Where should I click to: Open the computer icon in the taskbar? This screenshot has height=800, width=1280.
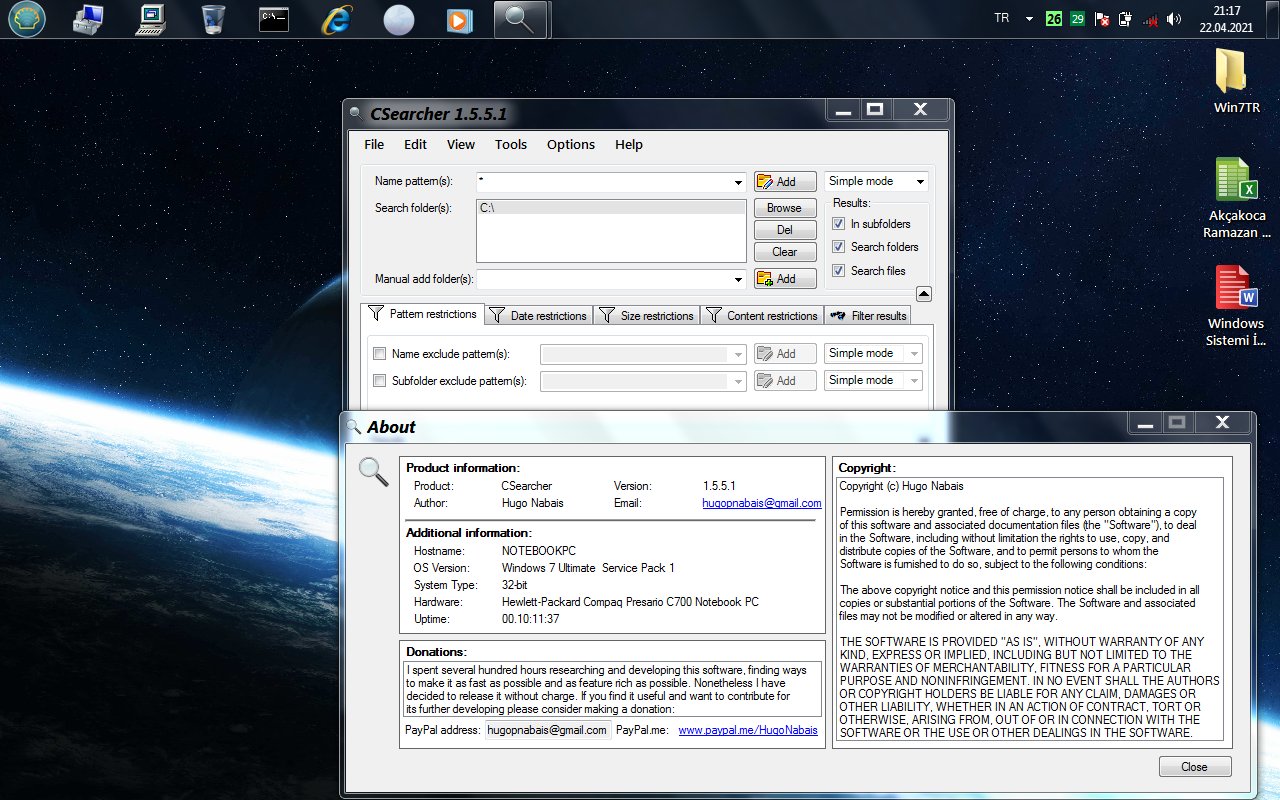tap(152, 19)
